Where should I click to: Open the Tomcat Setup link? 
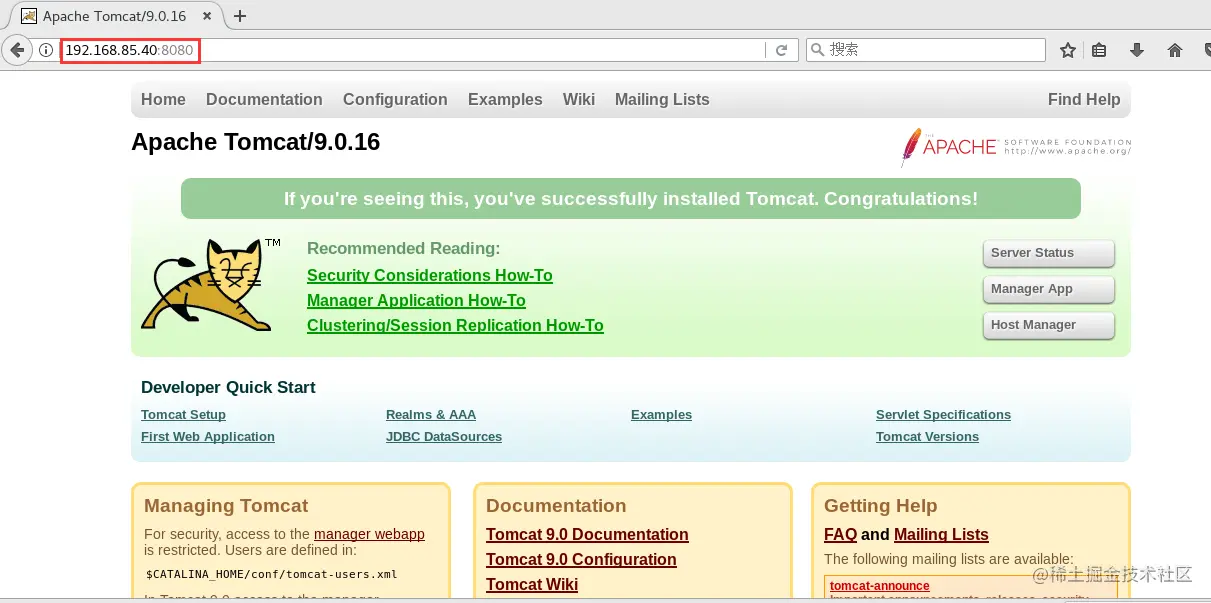(183, 414)
